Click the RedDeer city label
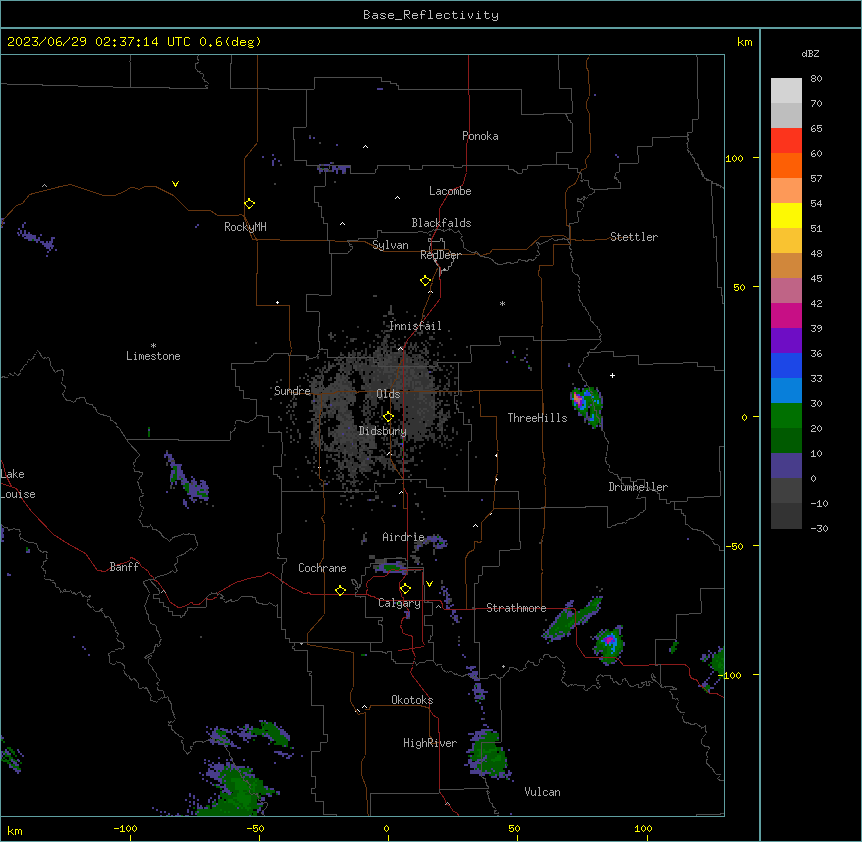The height and width of the screenshot is (842, 862). click(x=440, y=255)
